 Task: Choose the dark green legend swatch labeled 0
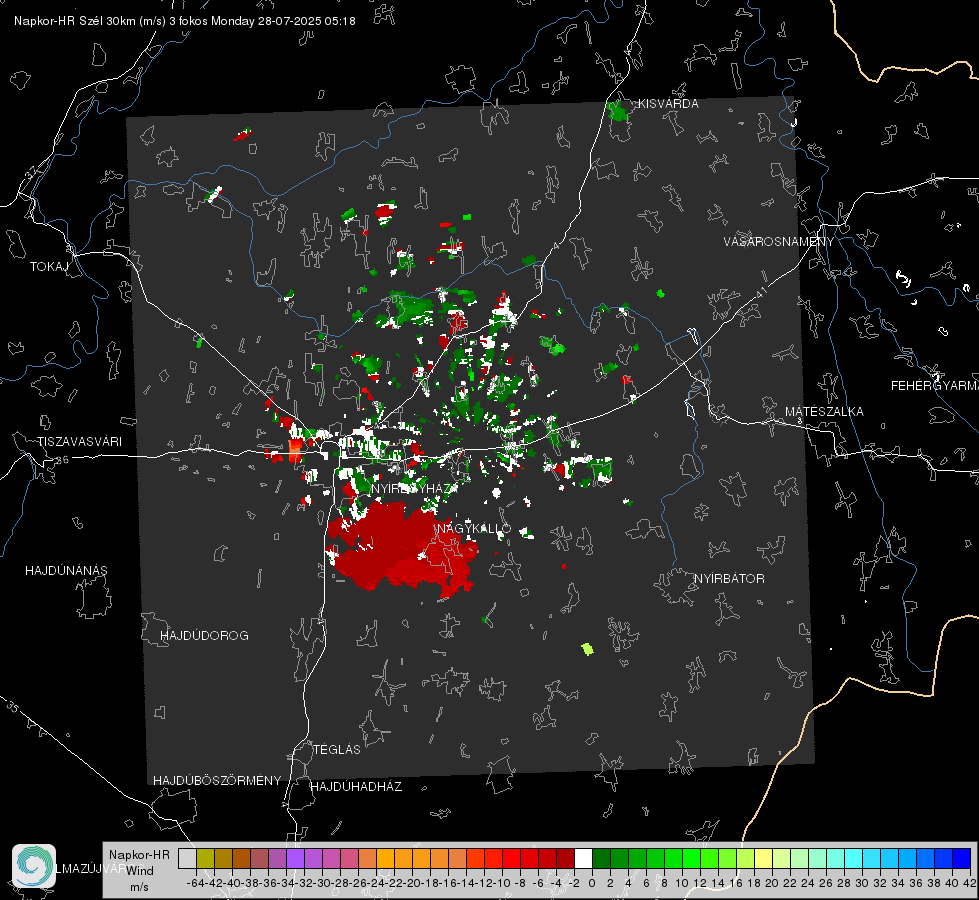(x=601, y=858)
